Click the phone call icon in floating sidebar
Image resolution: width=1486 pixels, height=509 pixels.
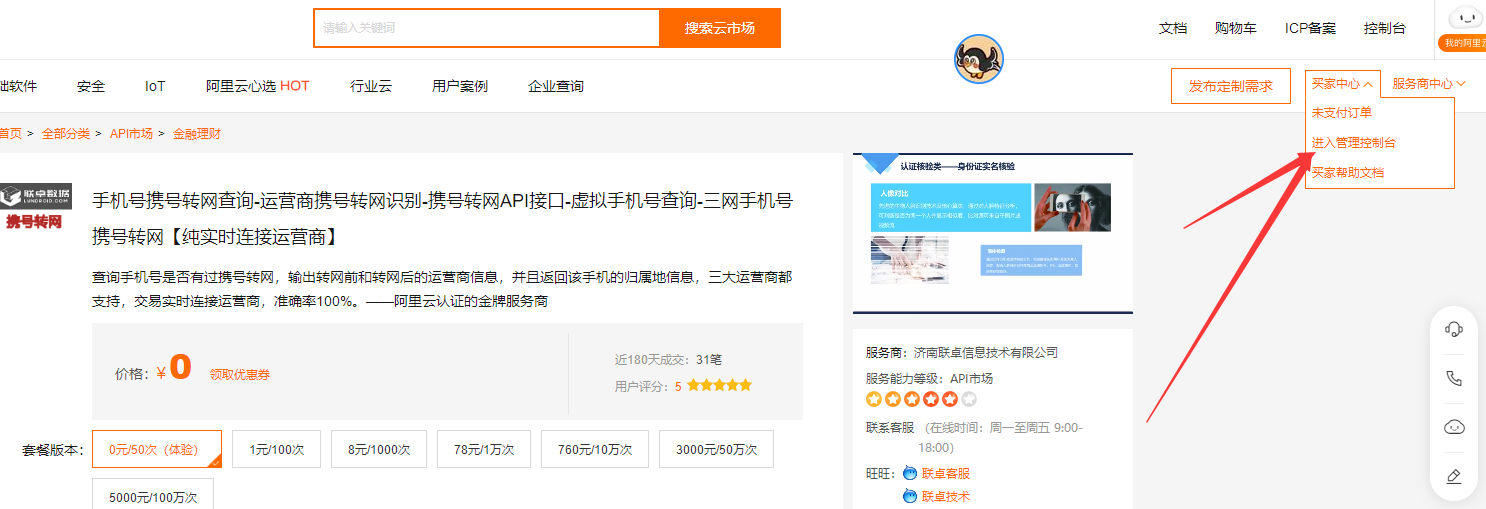pos(1455,378)
